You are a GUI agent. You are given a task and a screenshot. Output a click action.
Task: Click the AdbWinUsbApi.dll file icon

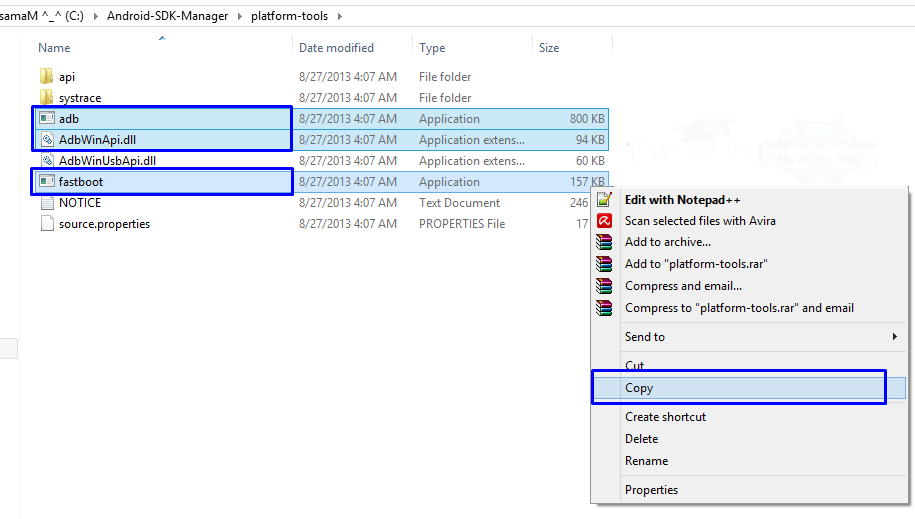[x=47, y=161]
